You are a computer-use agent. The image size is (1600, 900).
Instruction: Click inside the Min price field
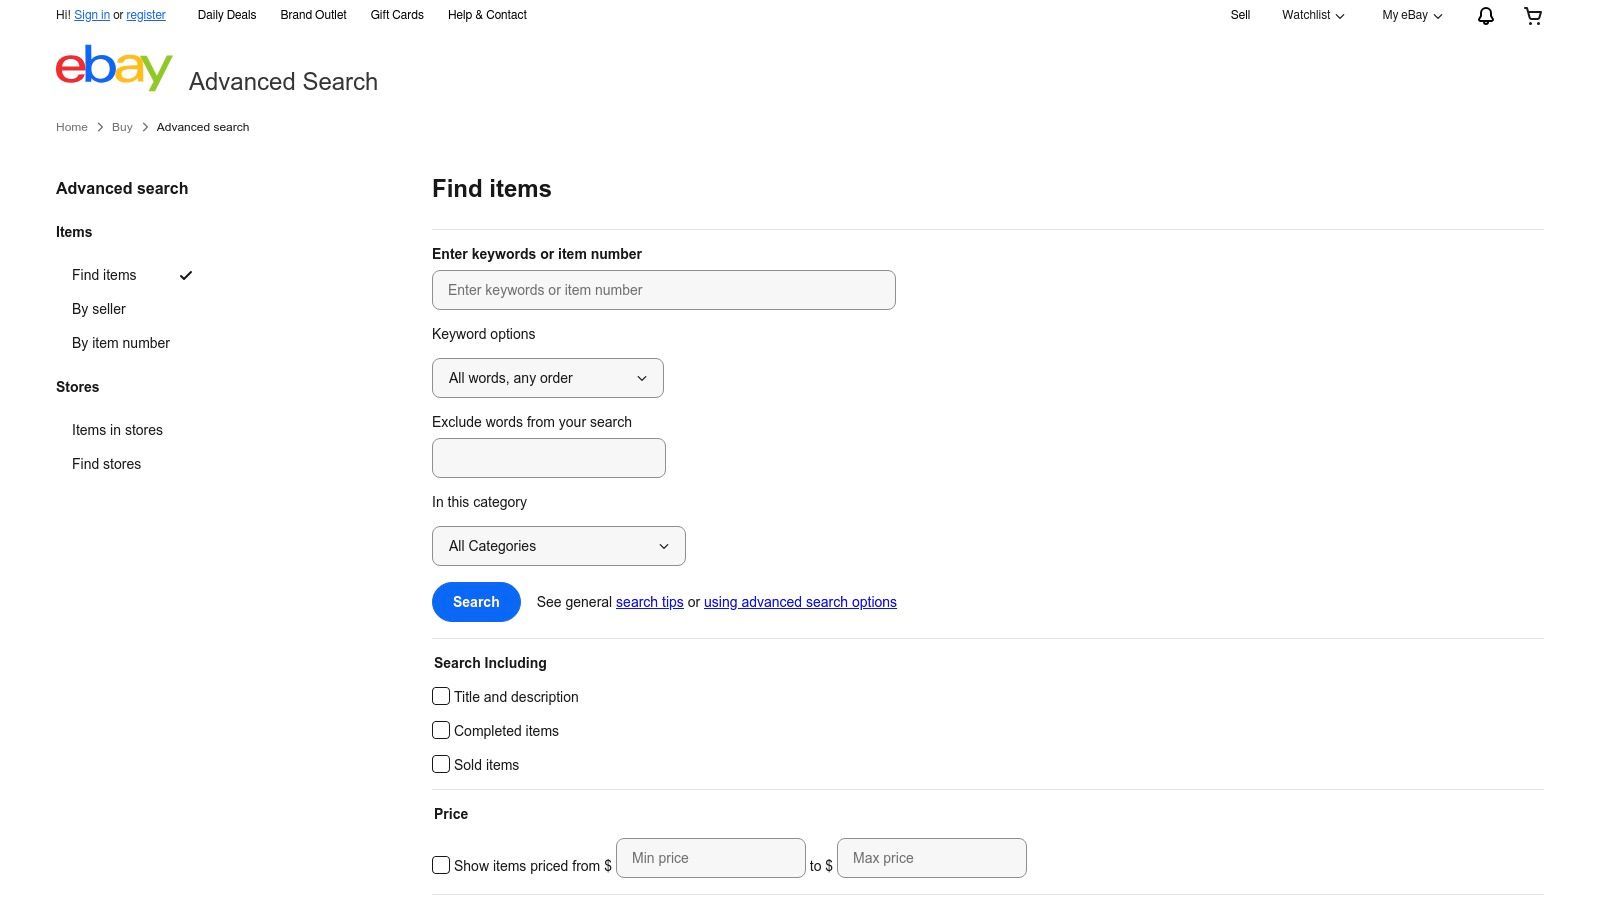pyautogui.click(x=710, y=858)
